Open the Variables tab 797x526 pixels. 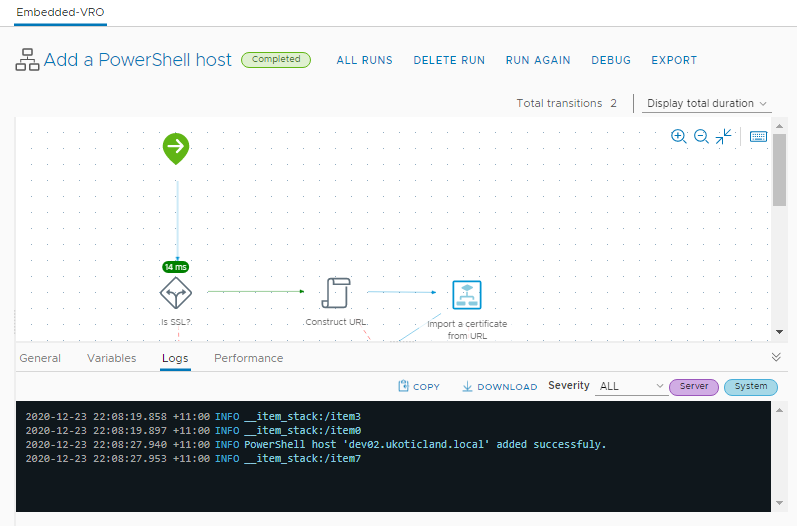coord(111,358)
